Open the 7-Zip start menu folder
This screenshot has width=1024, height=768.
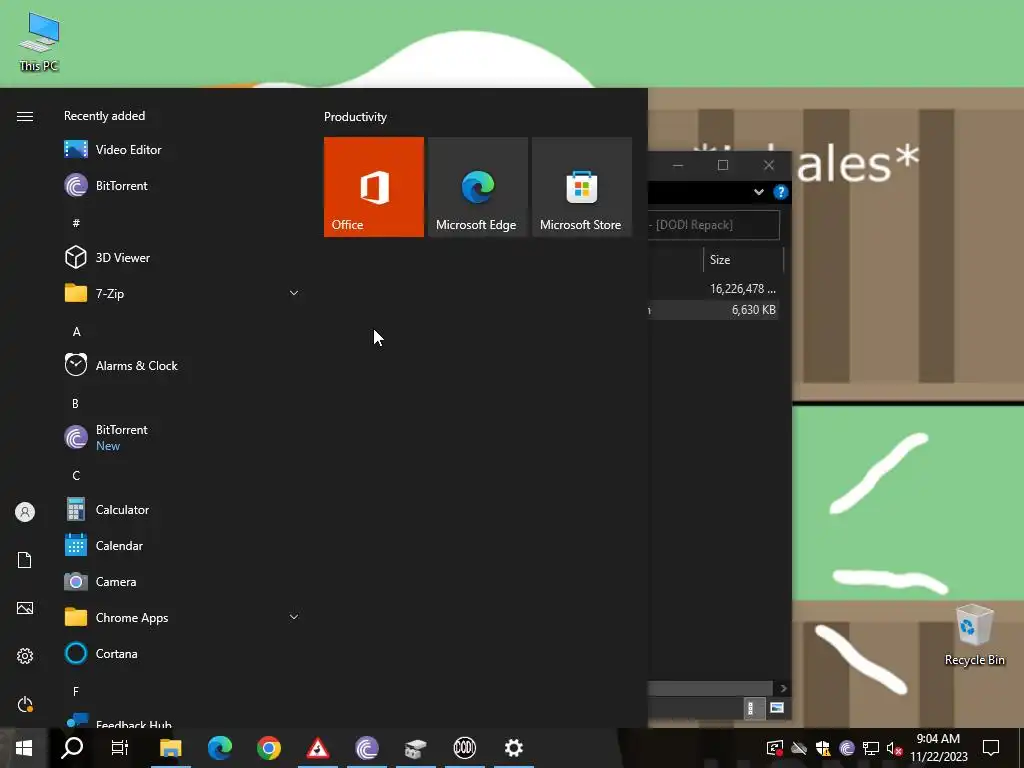click(182, 293)
